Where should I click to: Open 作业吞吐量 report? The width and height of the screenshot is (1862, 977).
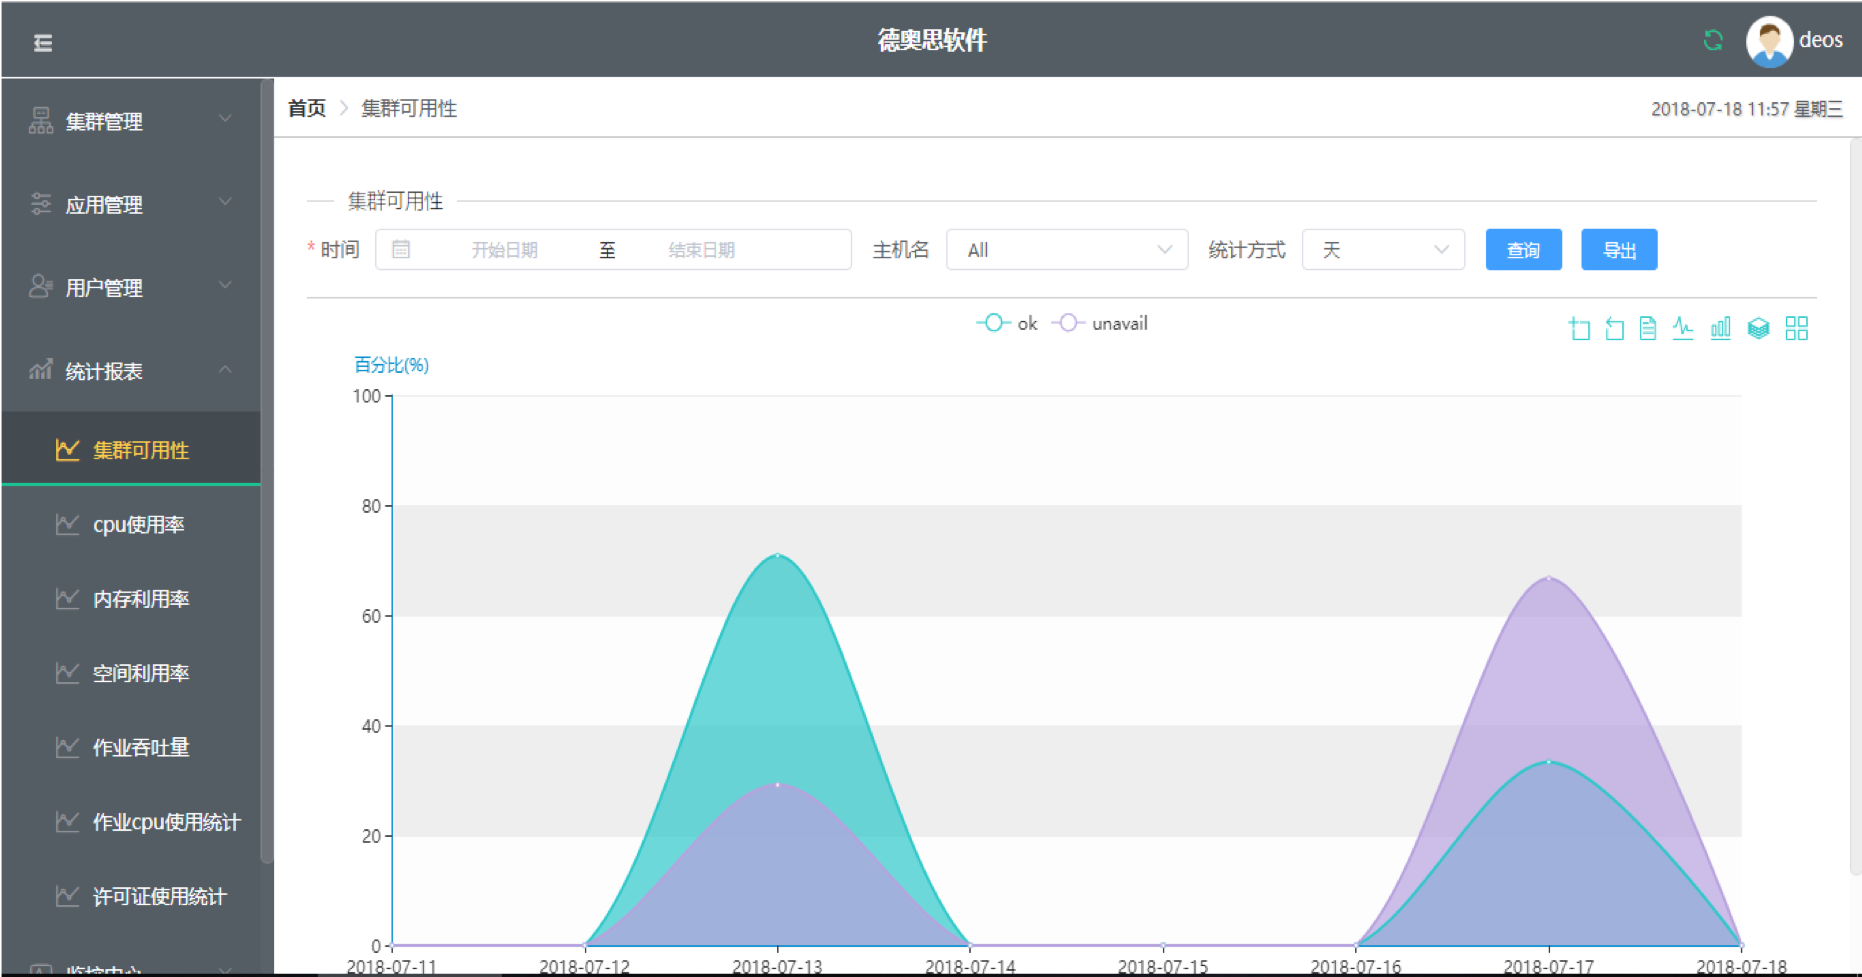click(x=131, y=747)
